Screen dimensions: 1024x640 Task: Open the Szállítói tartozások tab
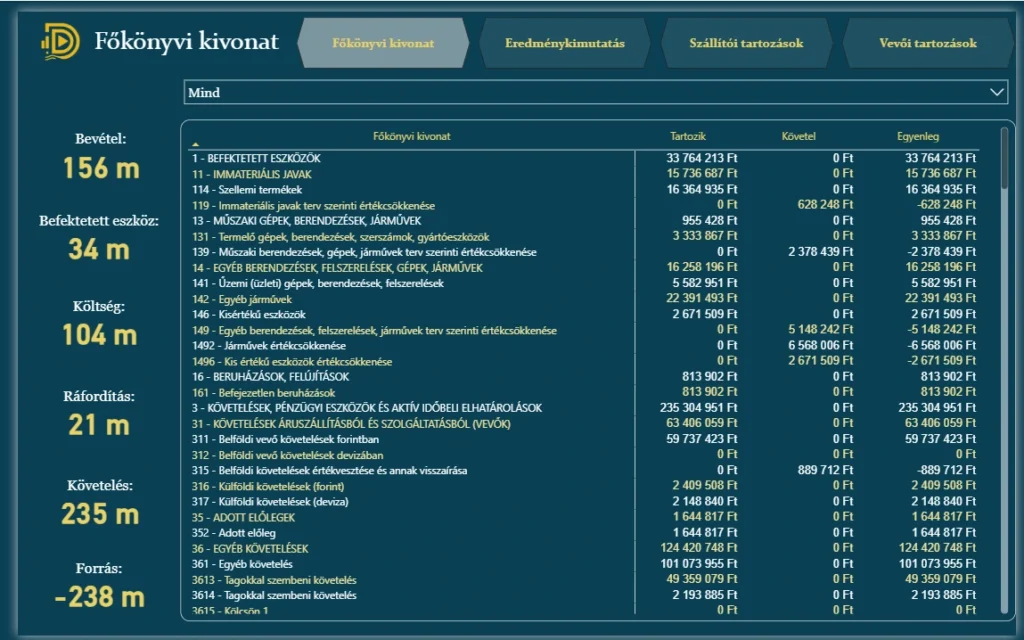(x=746, y=43)
